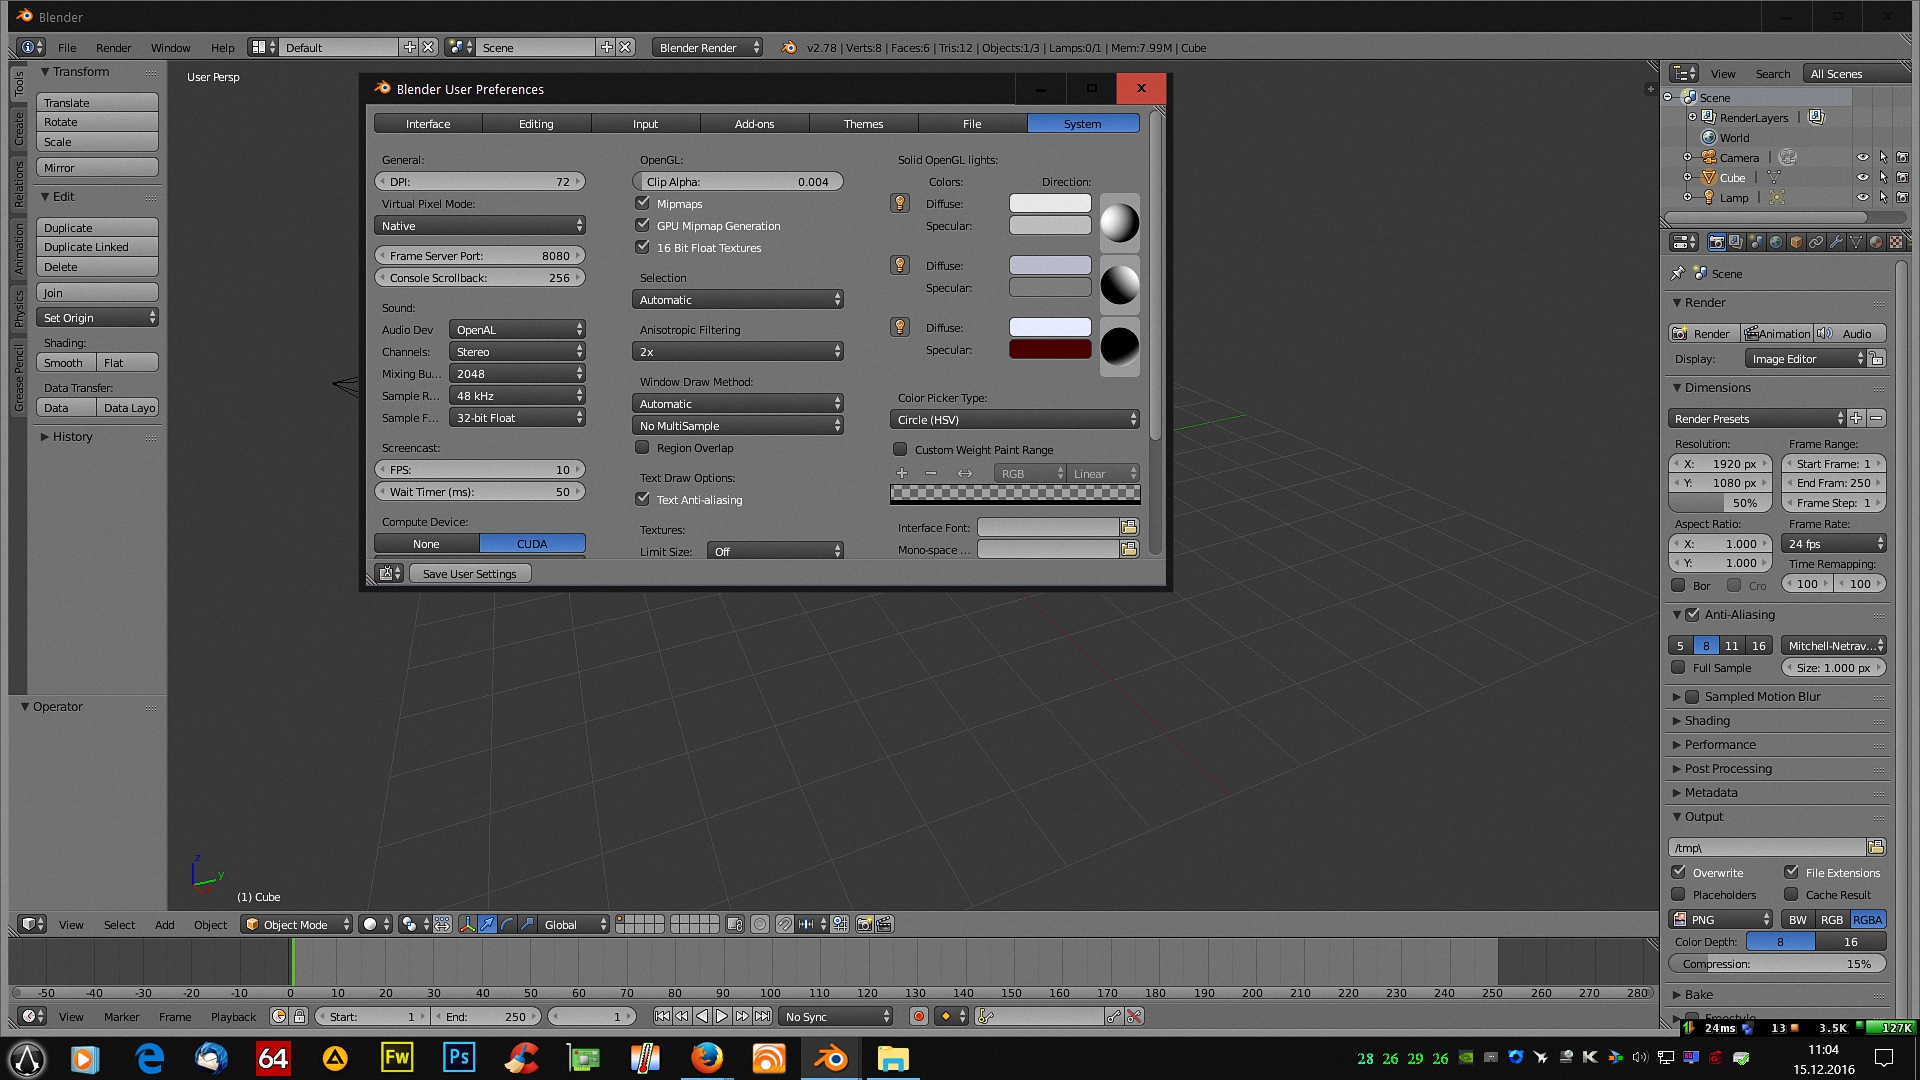1920x1080 pixels.
Task: Switch to the Add-ons preferences tab
Action: coord(754,124)
